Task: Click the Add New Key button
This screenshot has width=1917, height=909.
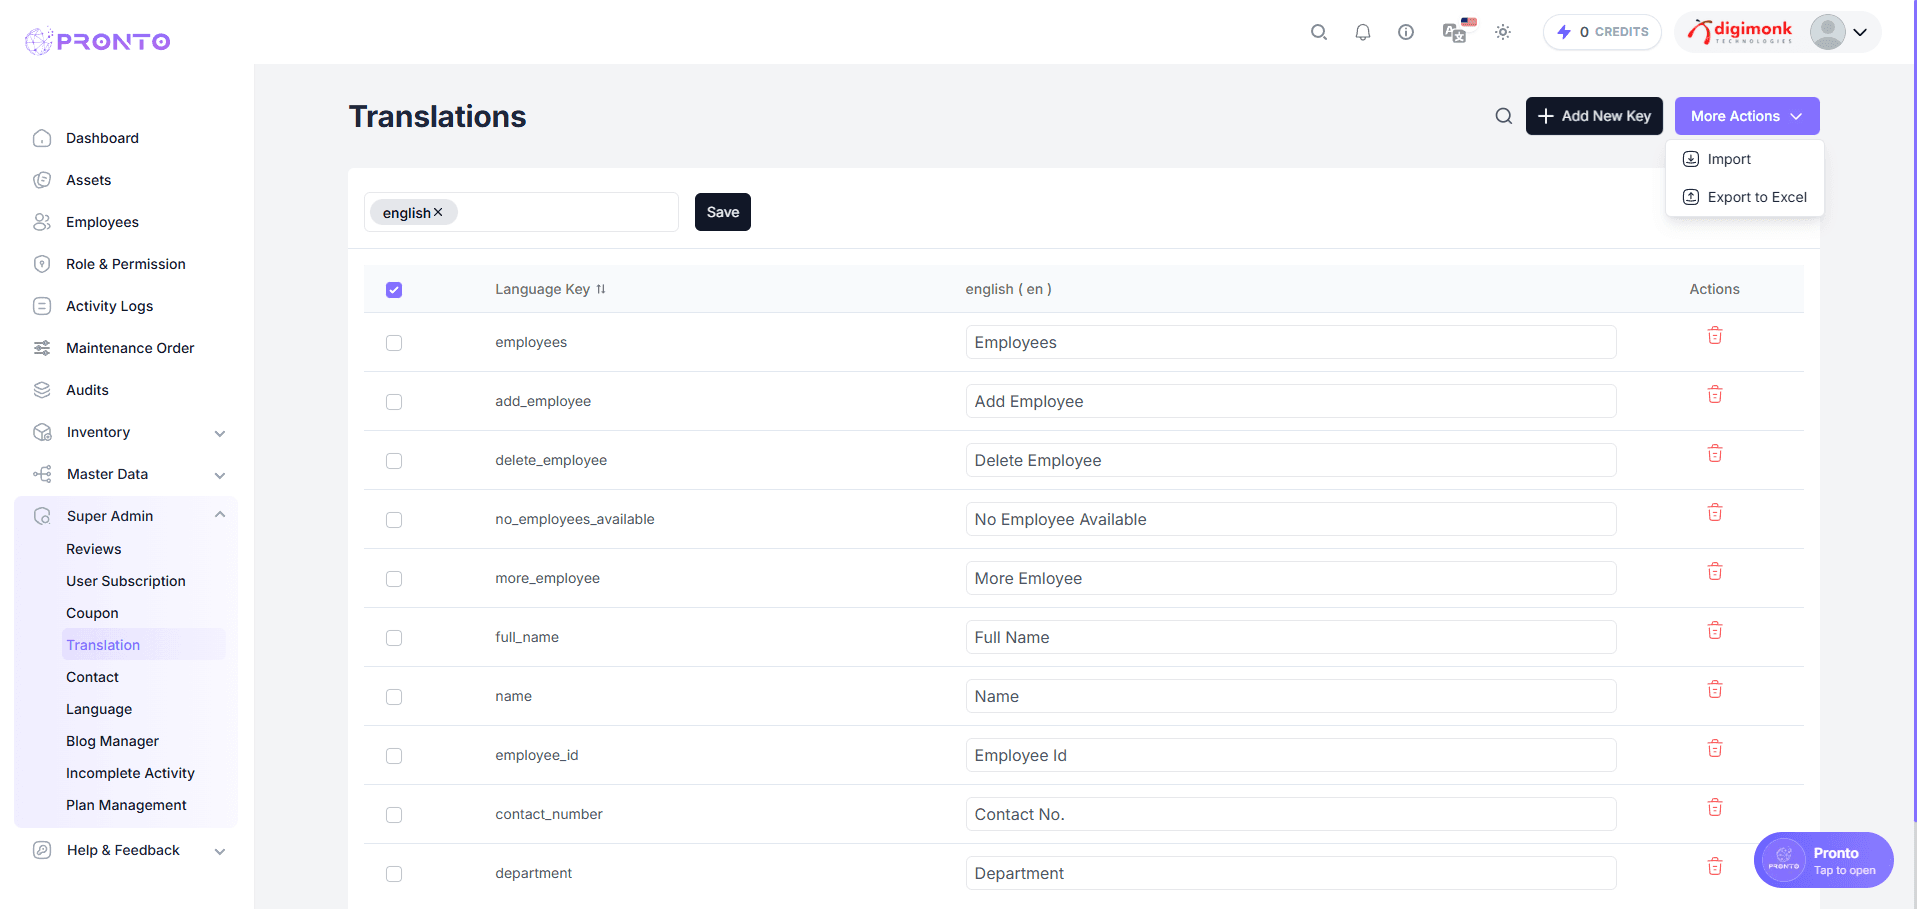Action: (x=1594, y=116)
